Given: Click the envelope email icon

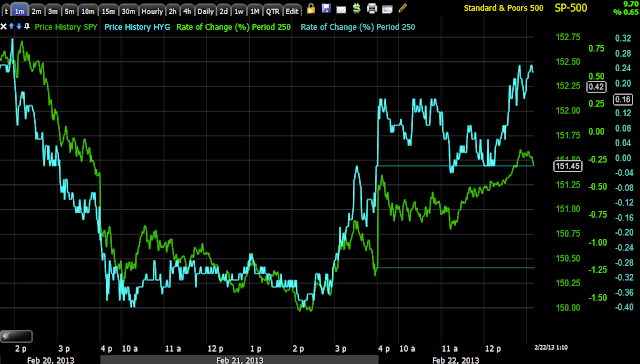Looking at the screenshot, I should (341, 9).
